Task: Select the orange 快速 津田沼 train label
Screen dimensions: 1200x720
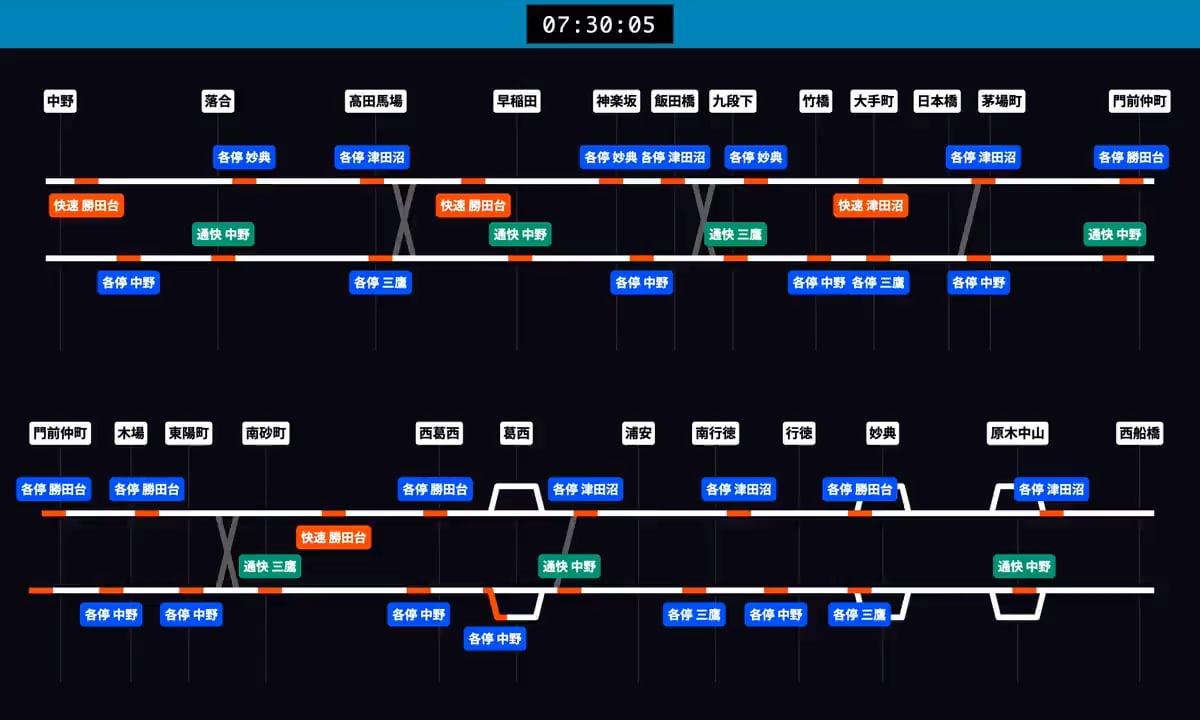Action: point(870,205)
